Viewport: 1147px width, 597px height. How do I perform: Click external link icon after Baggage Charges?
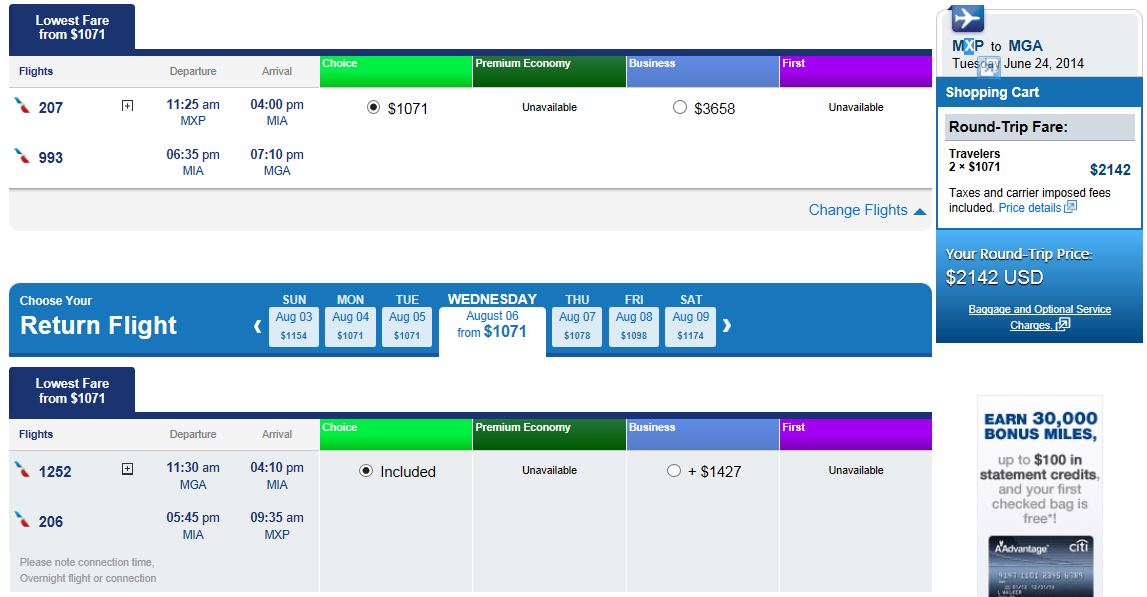click(x=1063, y=324)
